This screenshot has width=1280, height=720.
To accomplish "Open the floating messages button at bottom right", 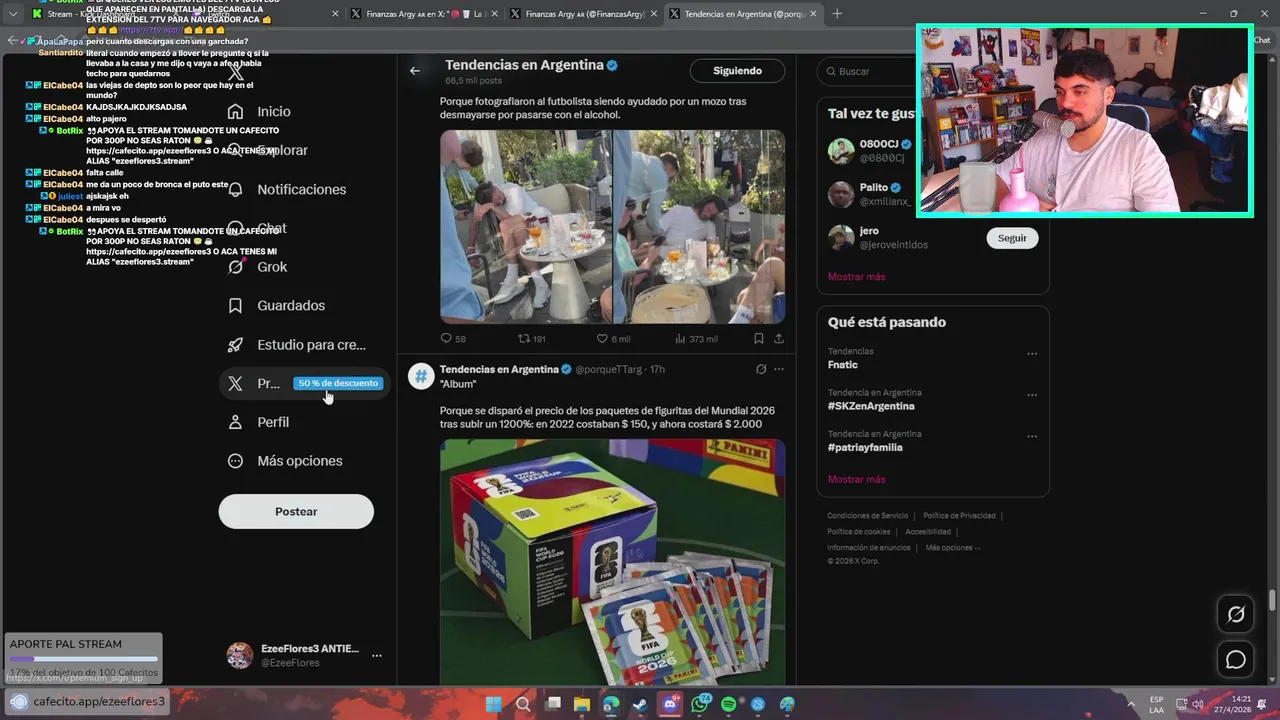I will click(1236, 660).
